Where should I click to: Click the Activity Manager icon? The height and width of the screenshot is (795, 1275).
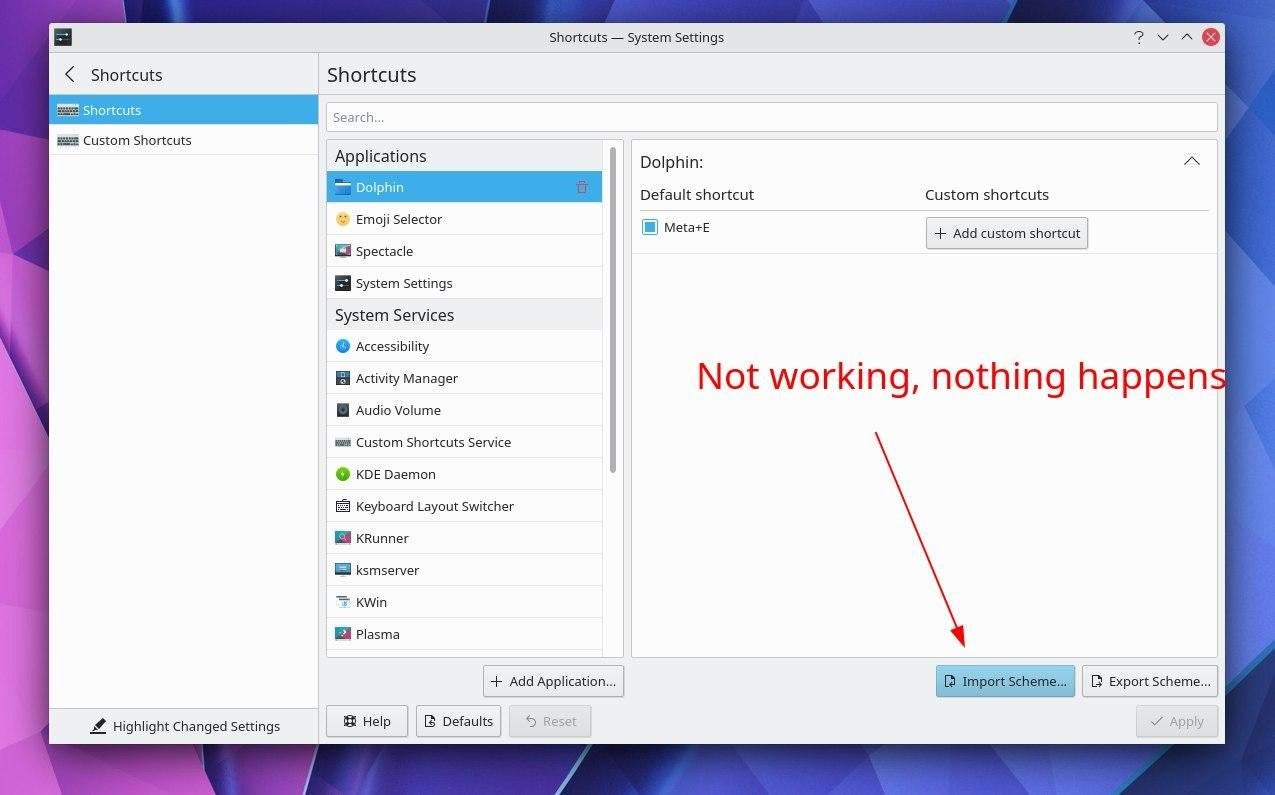click(x=343, y=378)
